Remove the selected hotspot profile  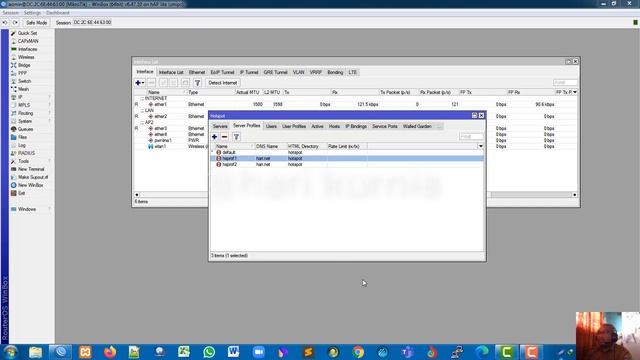(x=224, y=137)
